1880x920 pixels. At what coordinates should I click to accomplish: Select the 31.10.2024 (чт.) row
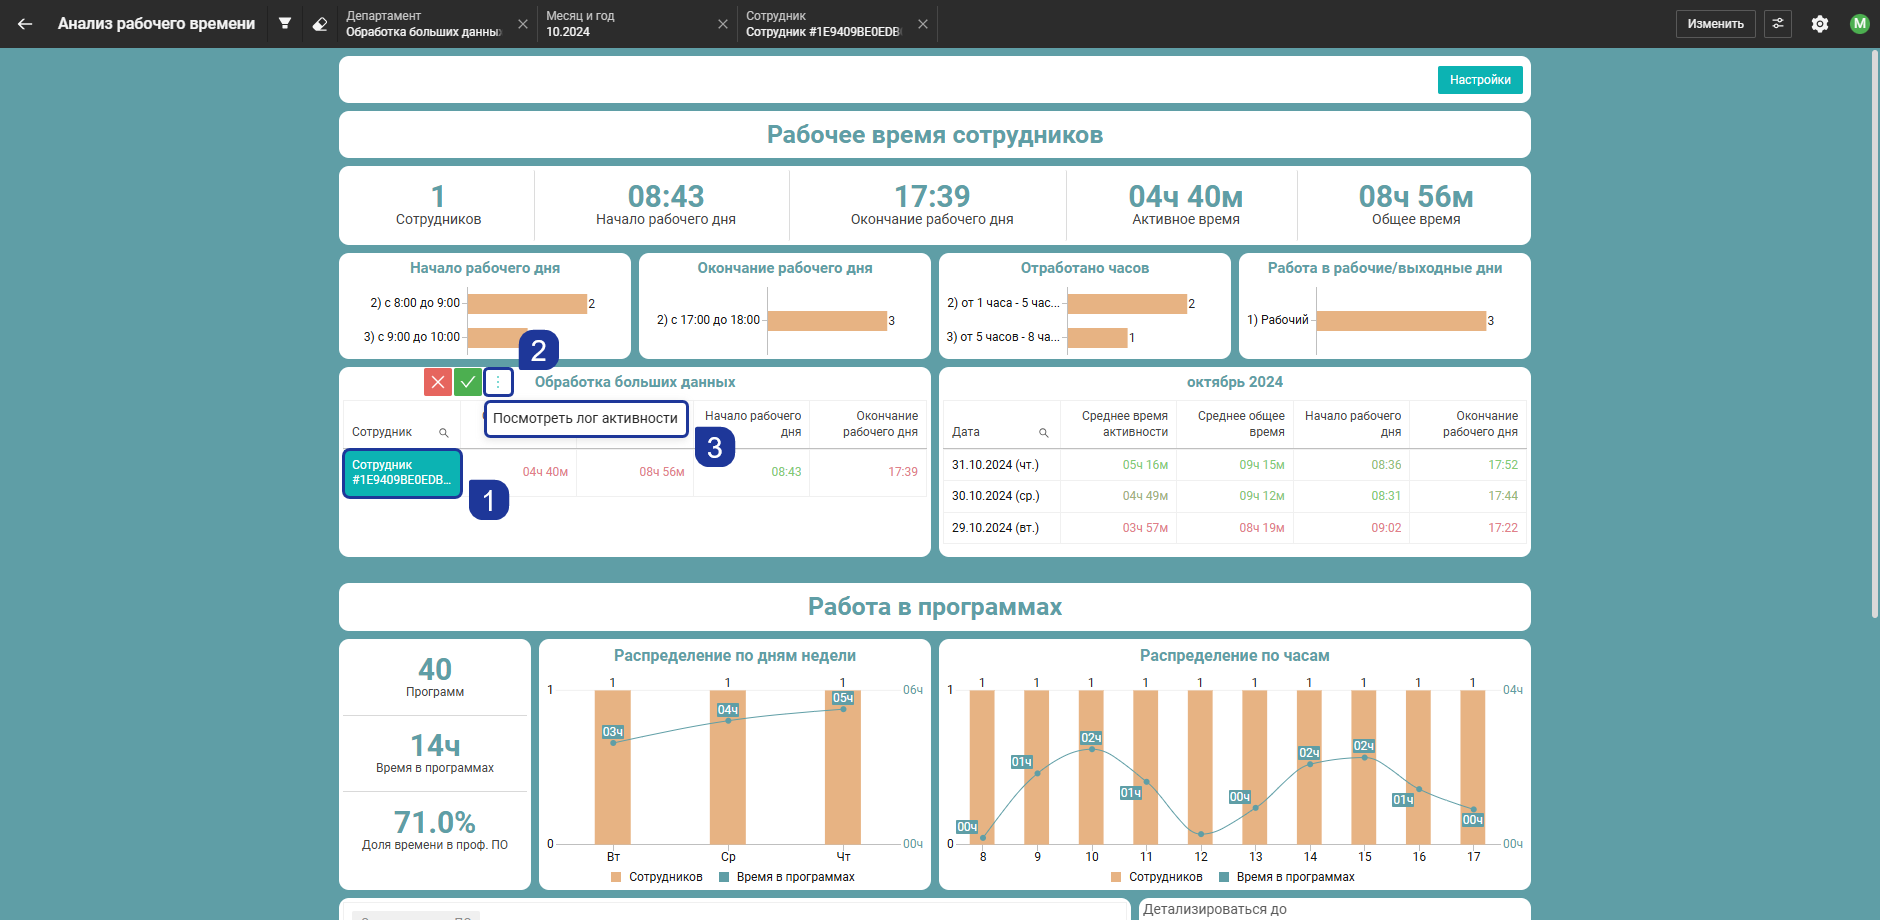point(1235,465)
